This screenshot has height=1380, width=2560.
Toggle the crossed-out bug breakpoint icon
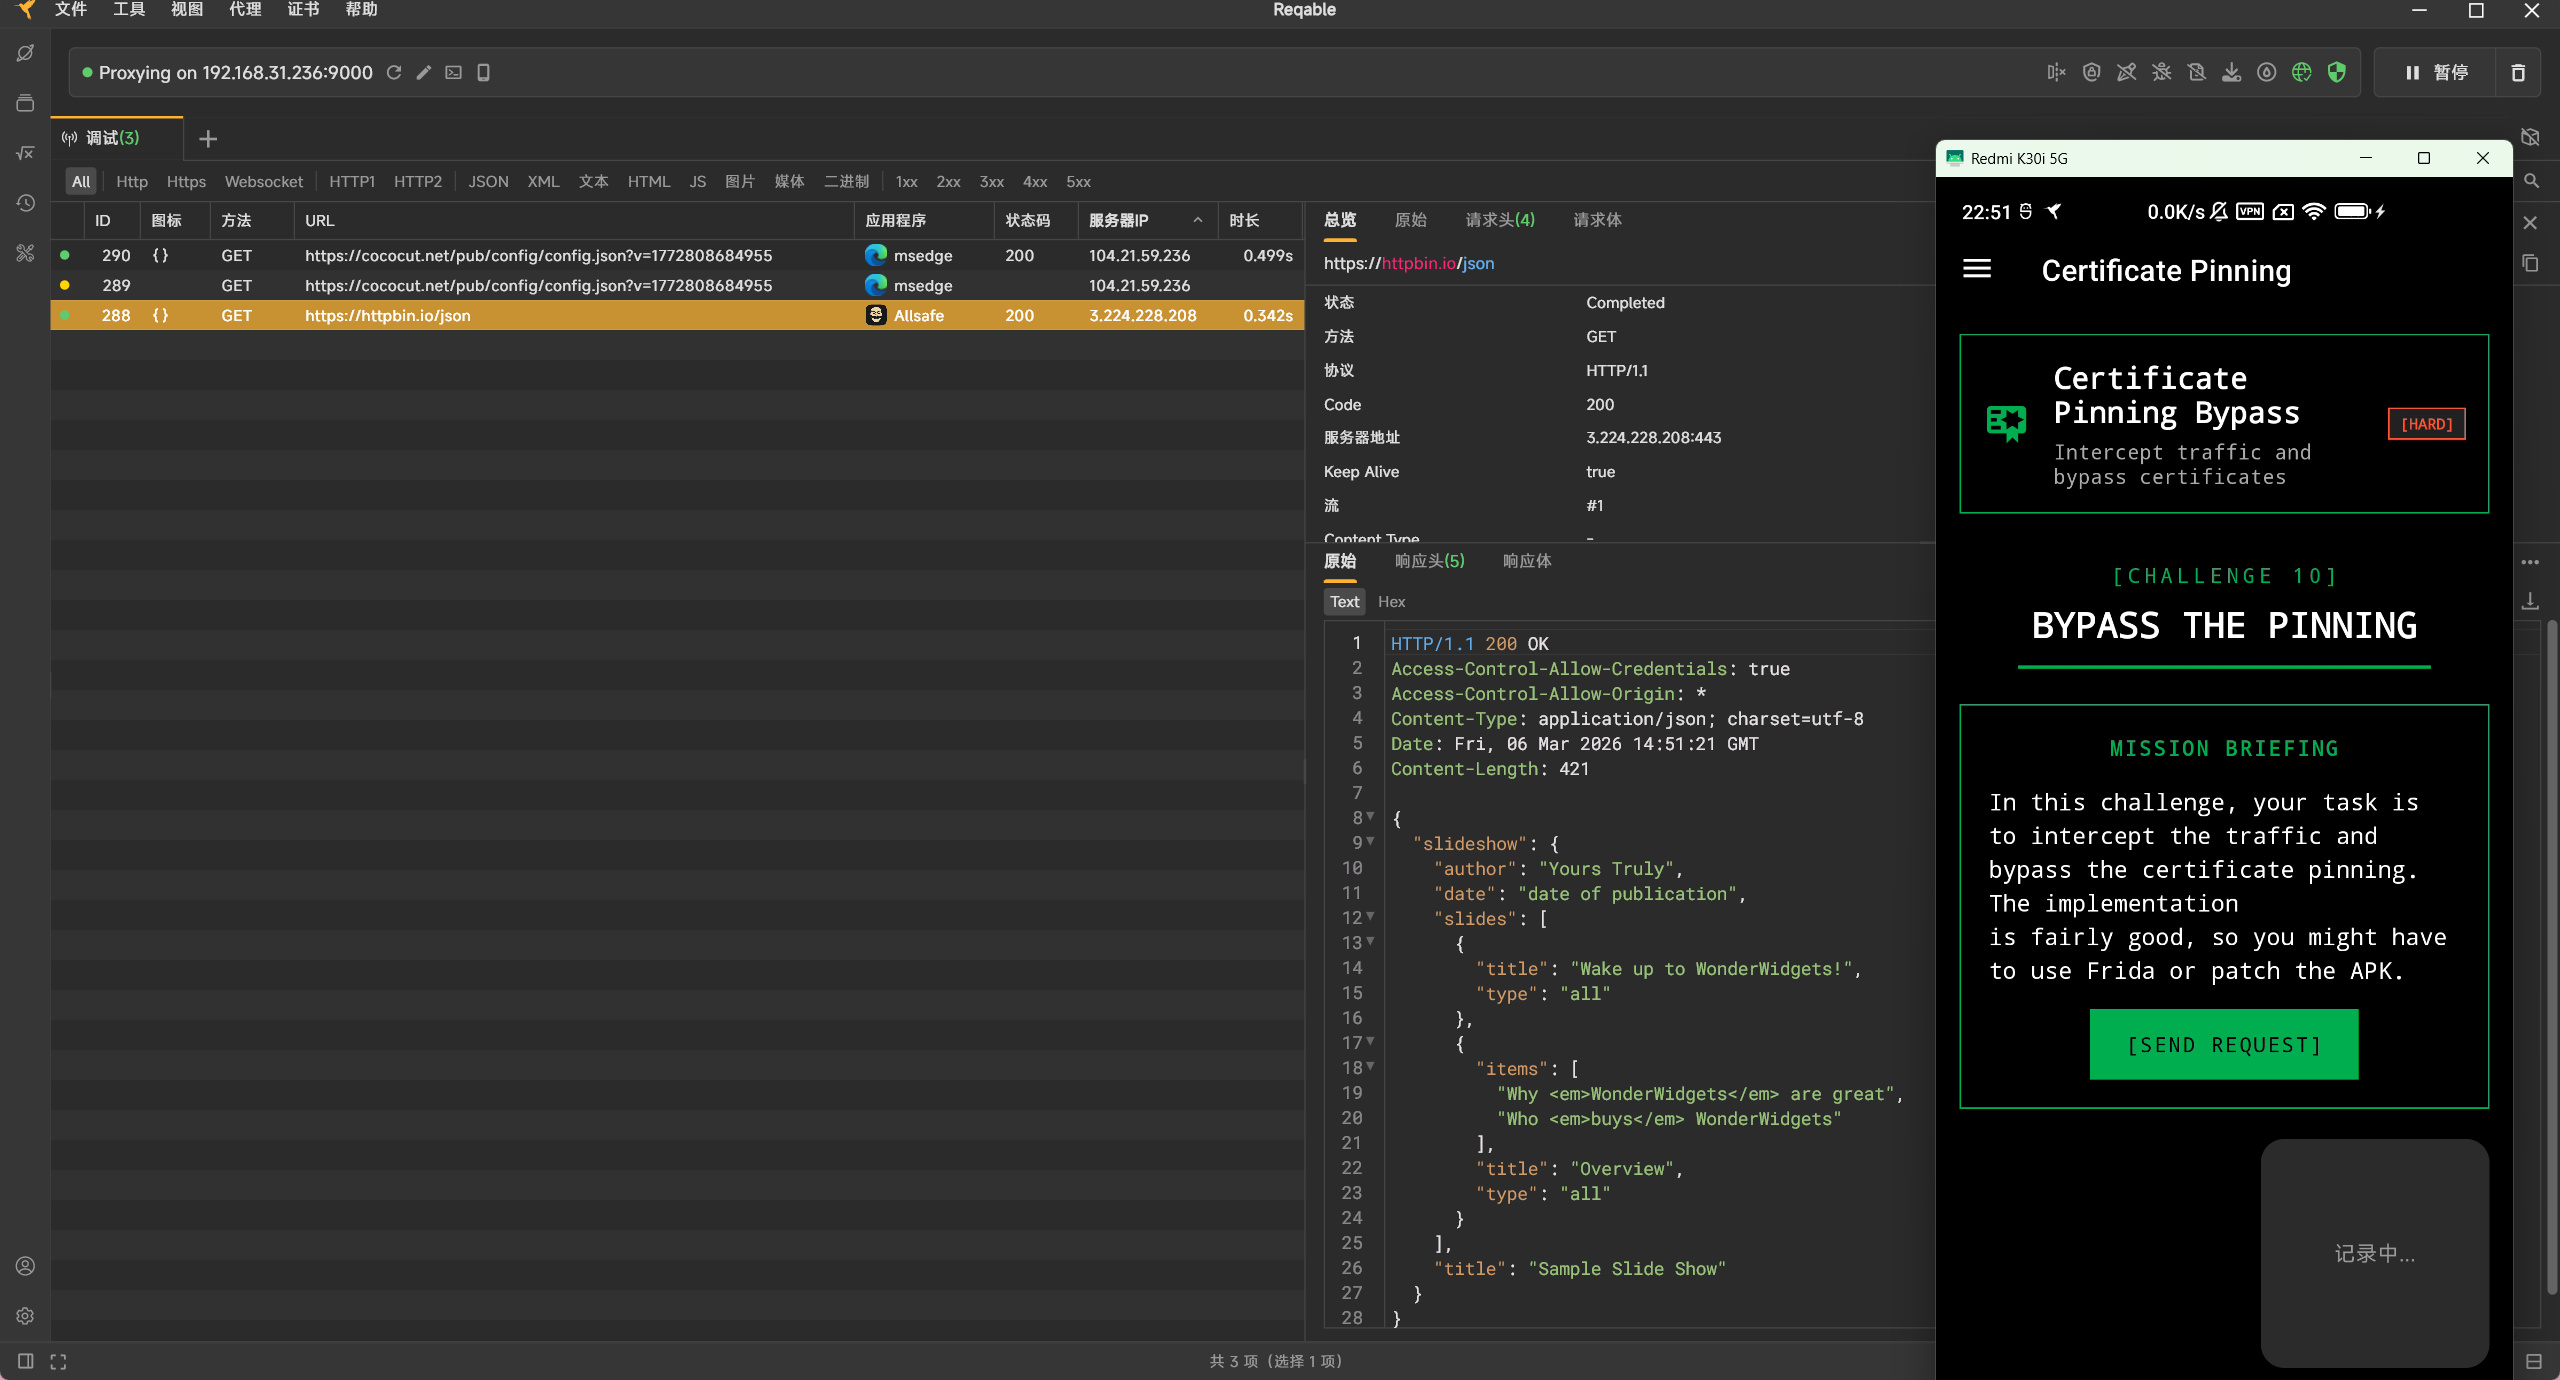point(2161,72)
